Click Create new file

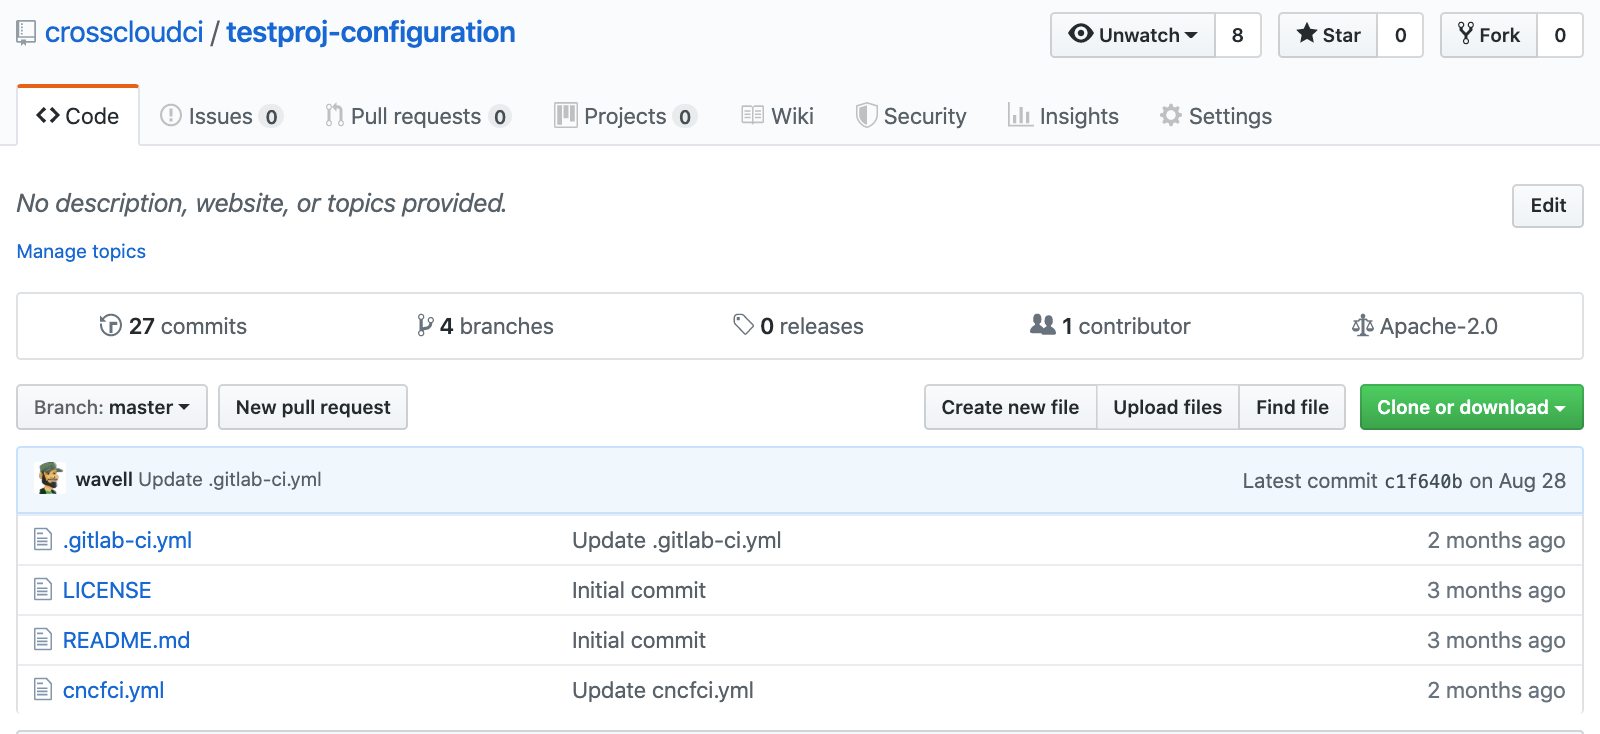click(1010, 407)
